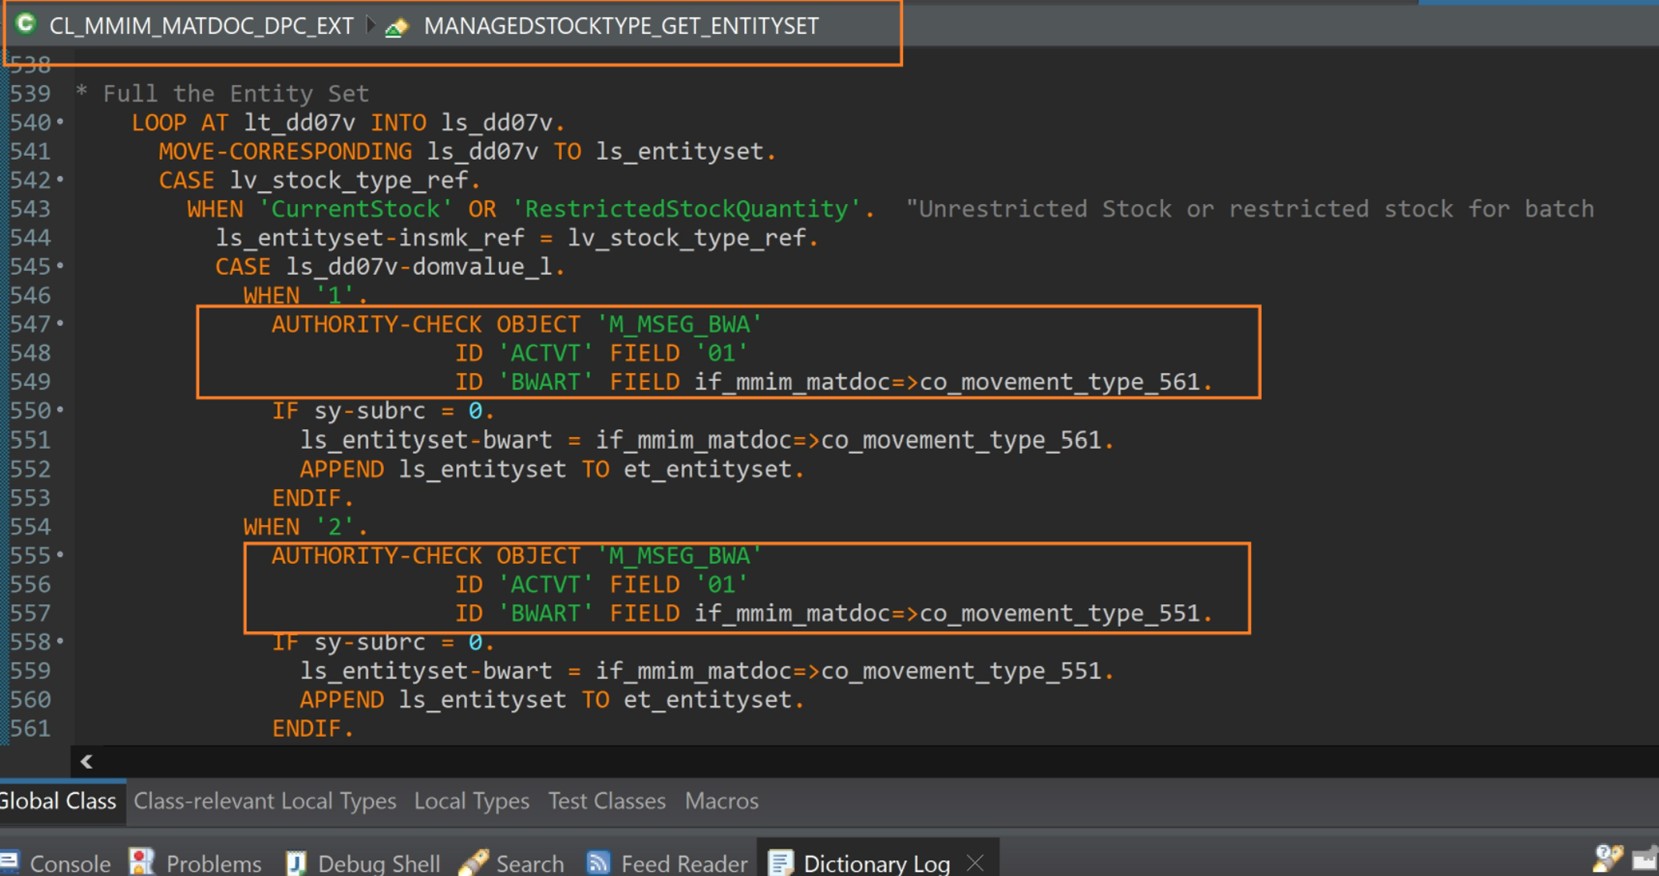1659x876 pixels.
Task: Click ID 'ACTVT' FIELD '01' on line 556
Action: click(602, 585)
